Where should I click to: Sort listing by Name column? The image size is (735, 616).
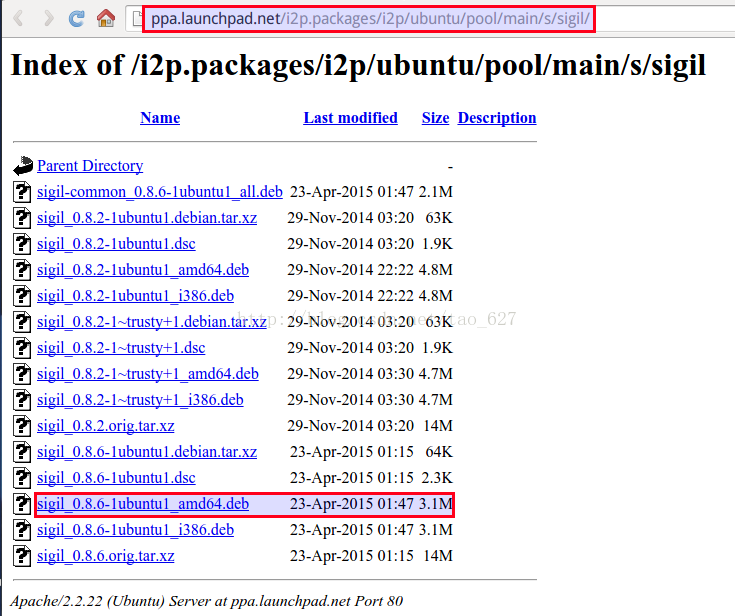click(x=160, y=118)
